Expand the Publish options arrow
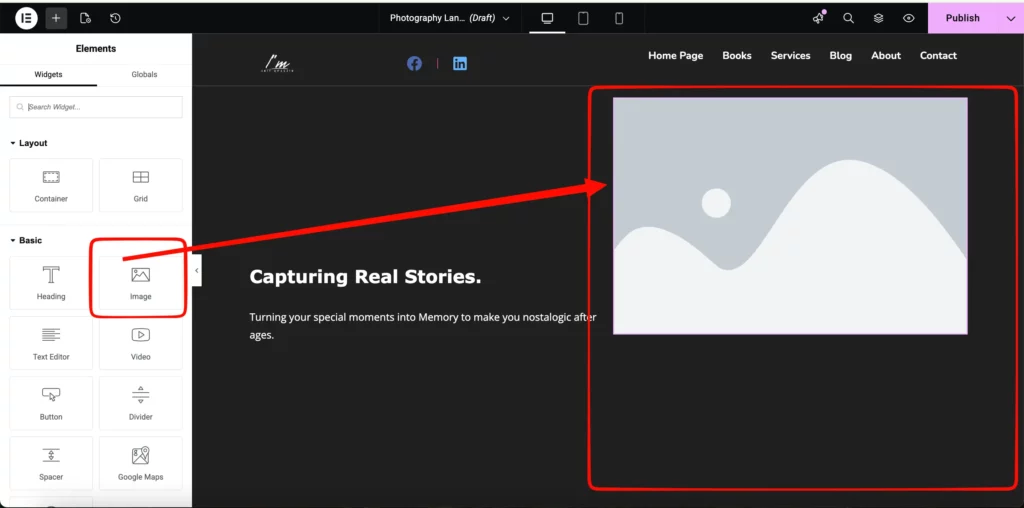The image size is (1024, 508). tap(1010, 18)
